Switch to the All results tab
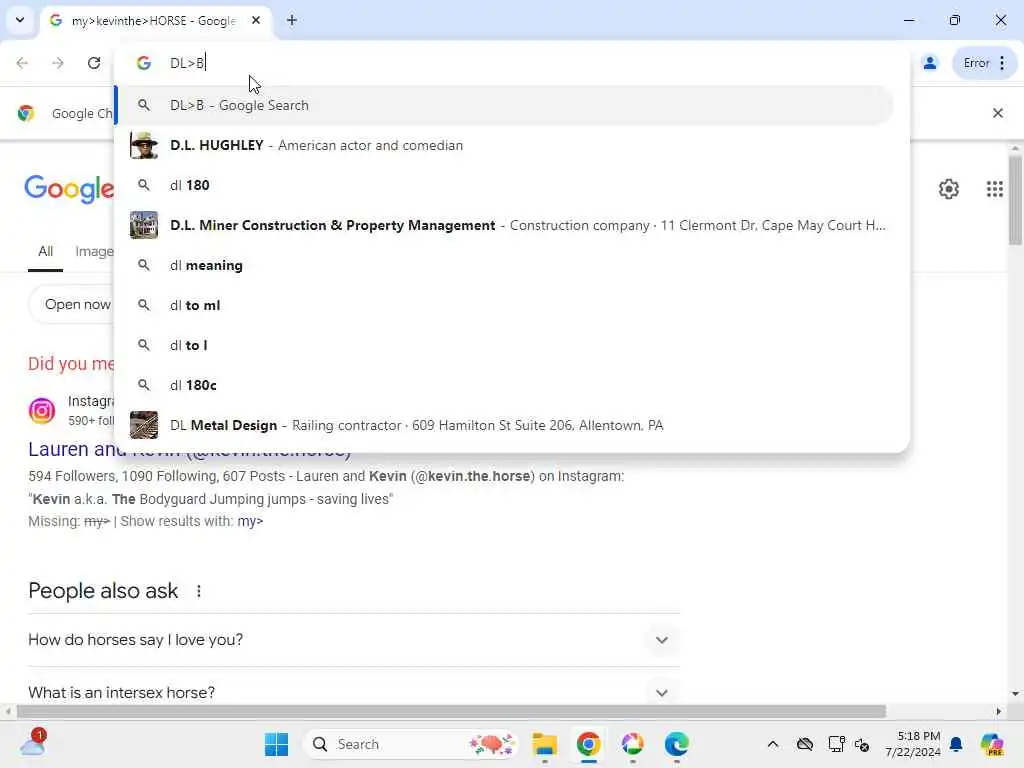This screenshot has width=1024, height=768. point(45,251)
